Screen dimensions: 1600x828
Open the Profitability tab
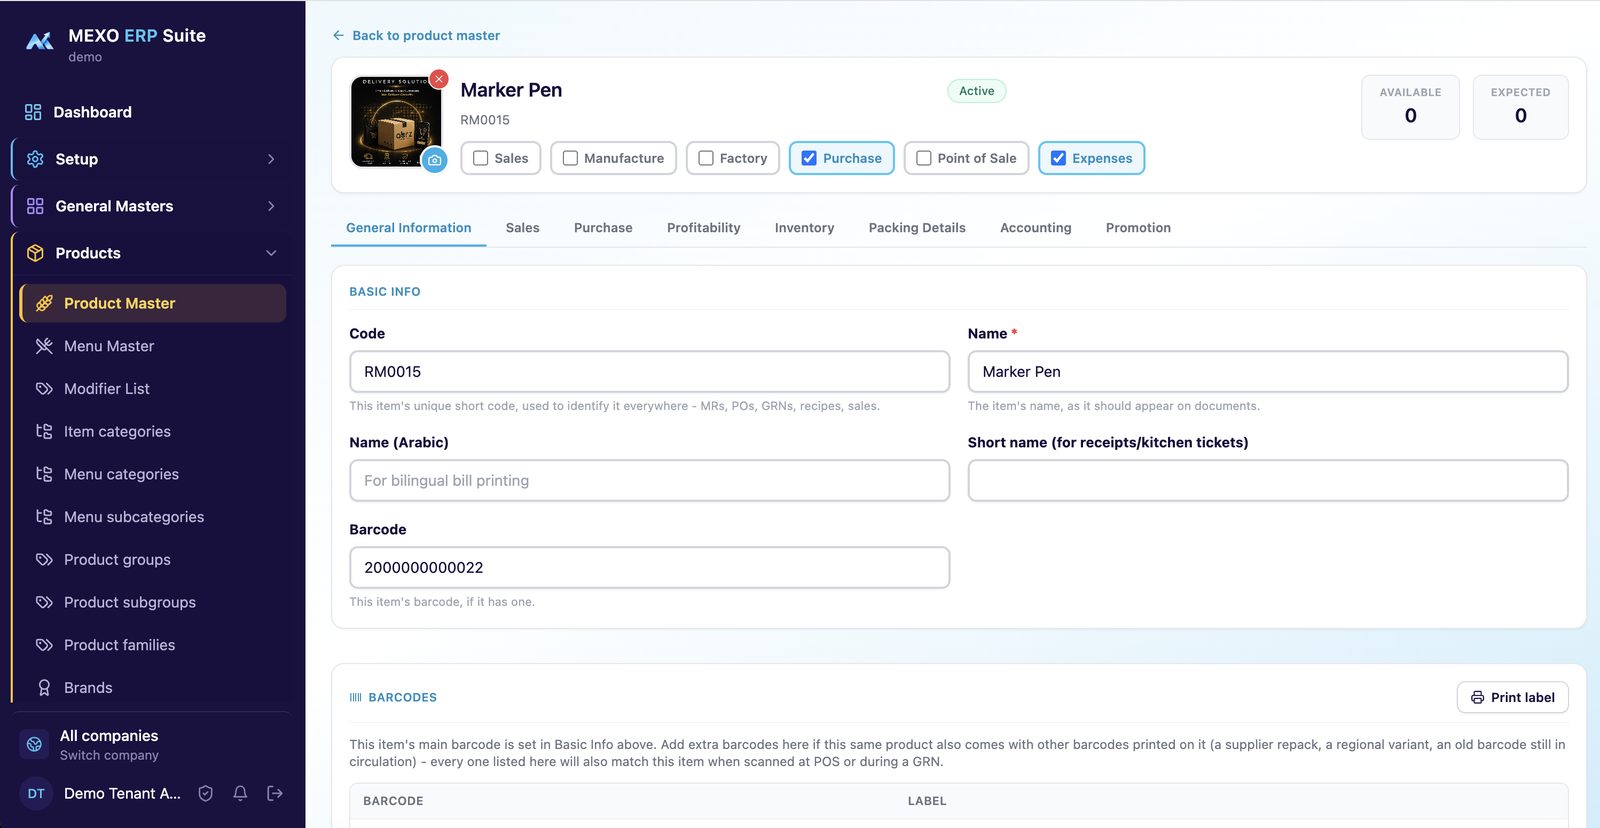pos(704,228)
